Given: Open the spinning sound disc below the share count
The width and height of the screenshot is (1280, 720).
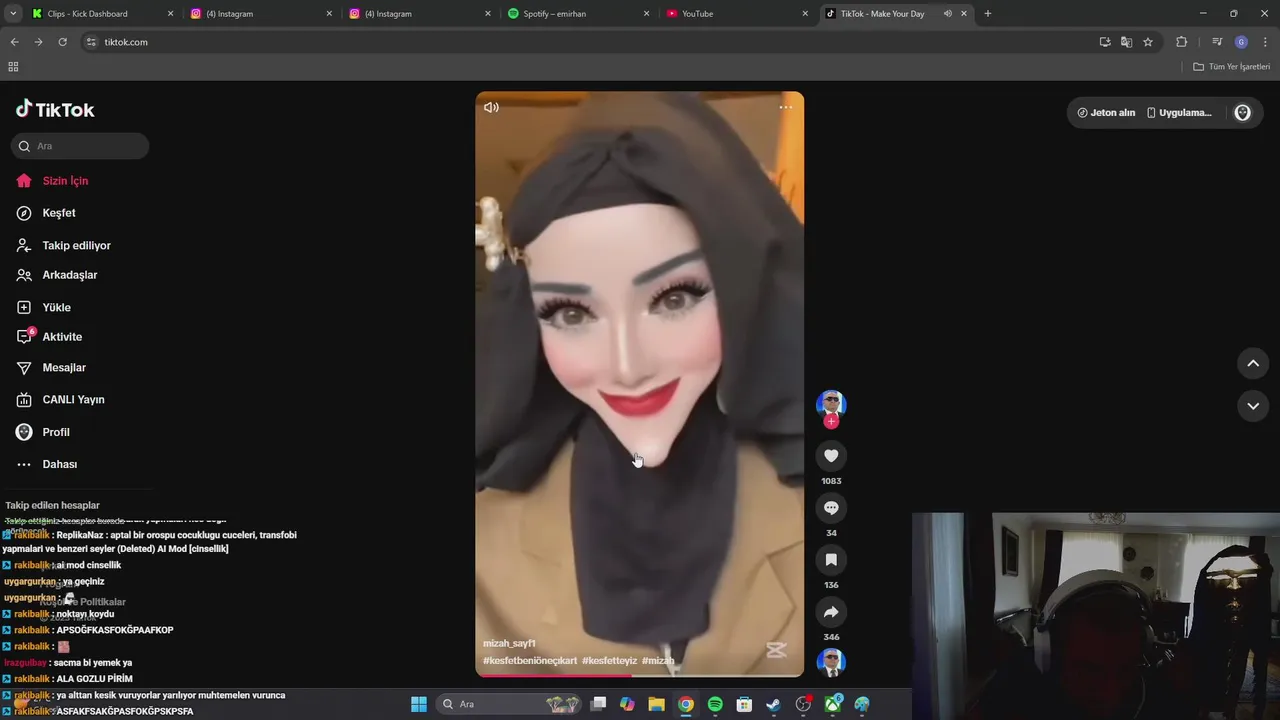Looking at the screenshot, I should [831, 662].
